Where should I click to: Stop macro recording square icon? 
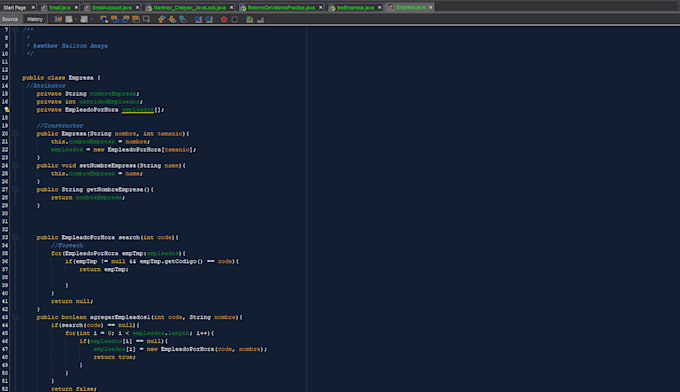(235, 20)
